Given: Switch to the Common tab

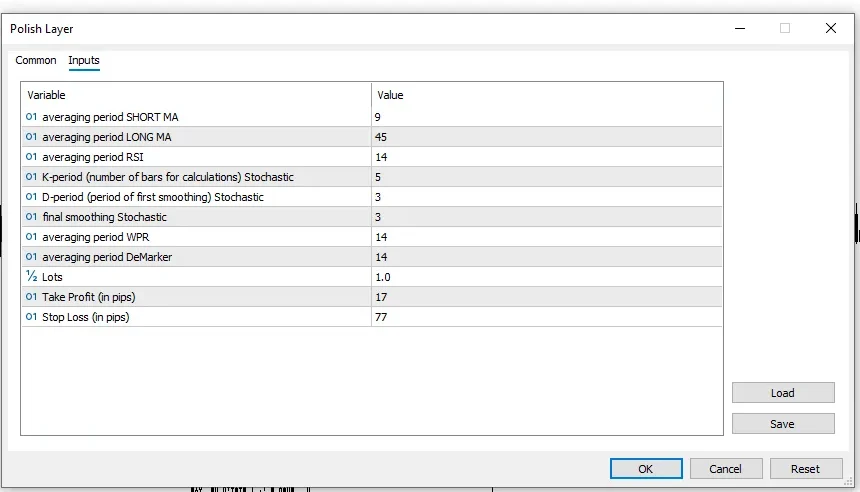Looking at the screenshot, I should click(36, 60).
